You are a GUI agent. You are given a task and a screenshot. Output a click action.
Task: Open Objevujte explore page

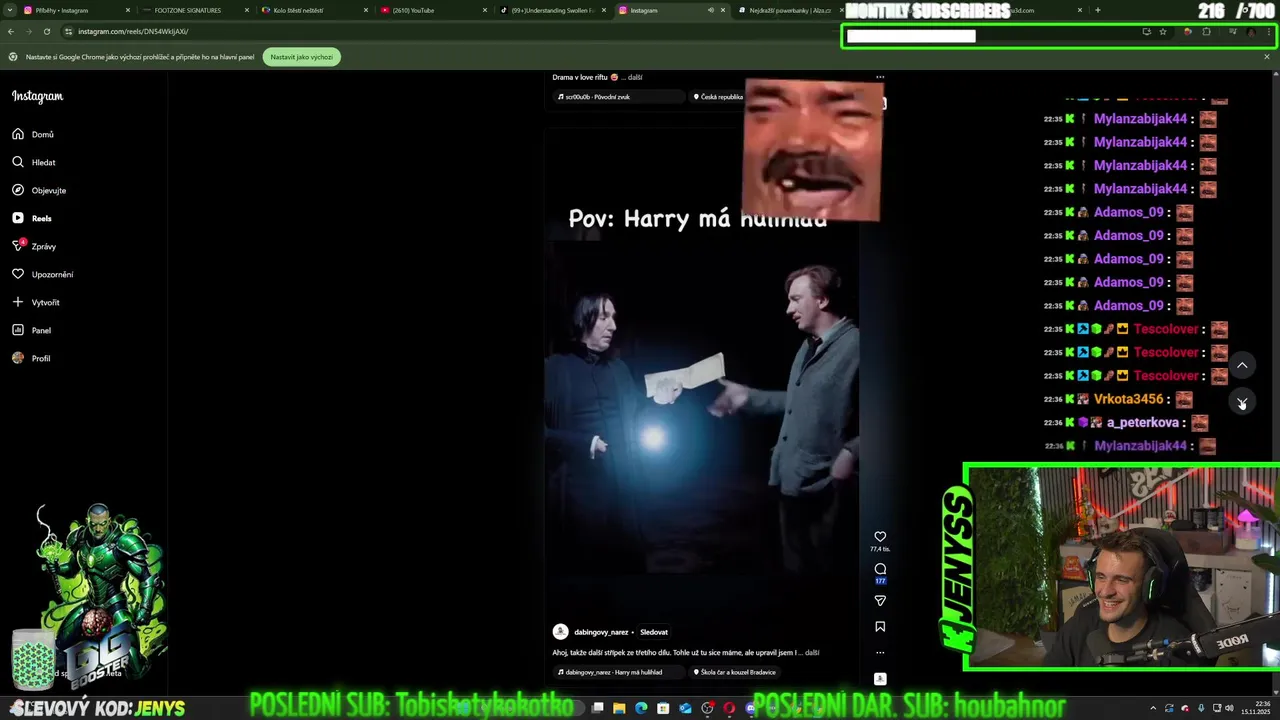pos(39,190)
